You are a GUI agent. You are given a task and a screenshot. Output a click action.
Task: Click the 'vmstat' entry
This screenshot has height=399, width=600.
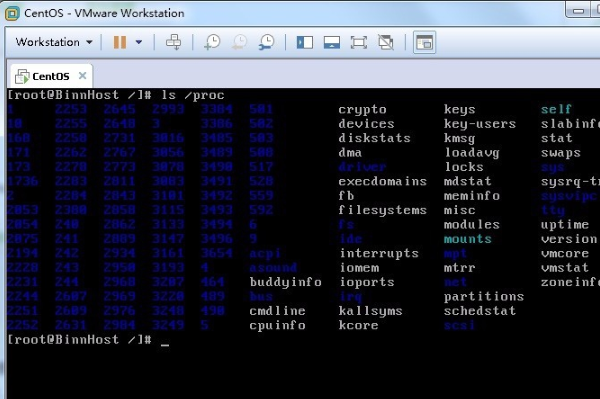(x=565, y=267)
